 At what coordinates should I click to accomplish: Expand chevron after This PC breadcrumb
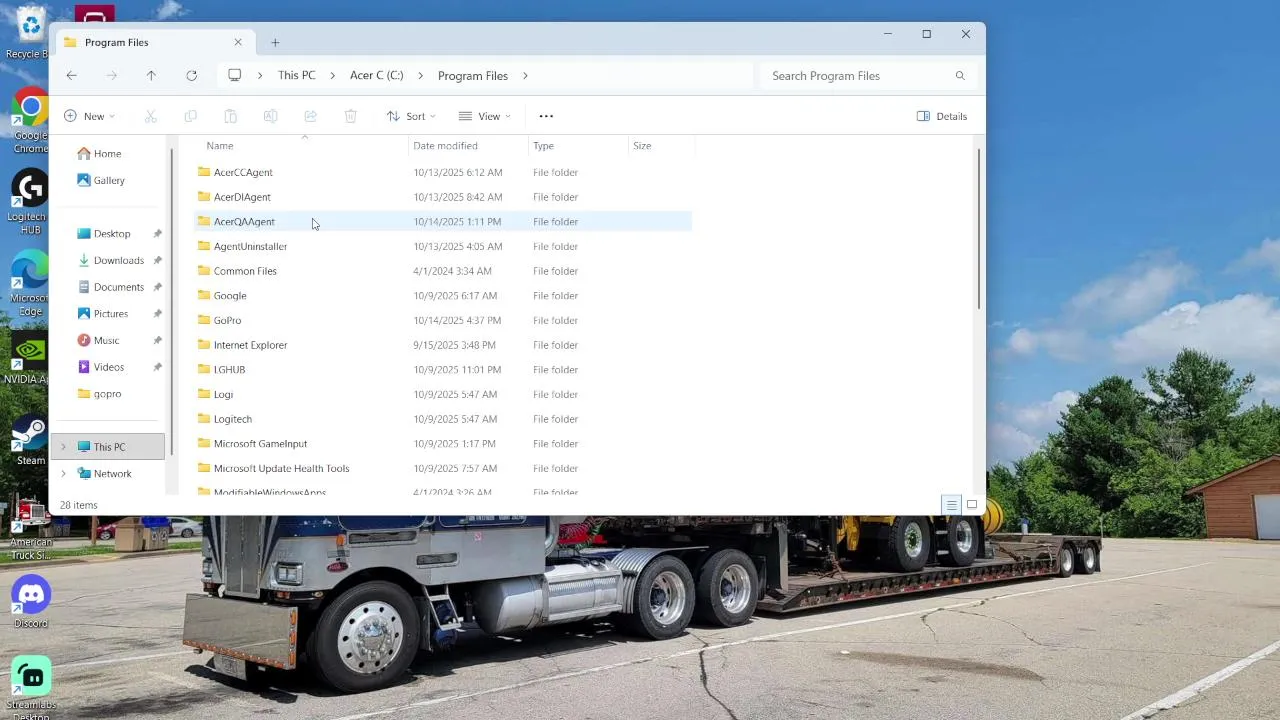333,76
